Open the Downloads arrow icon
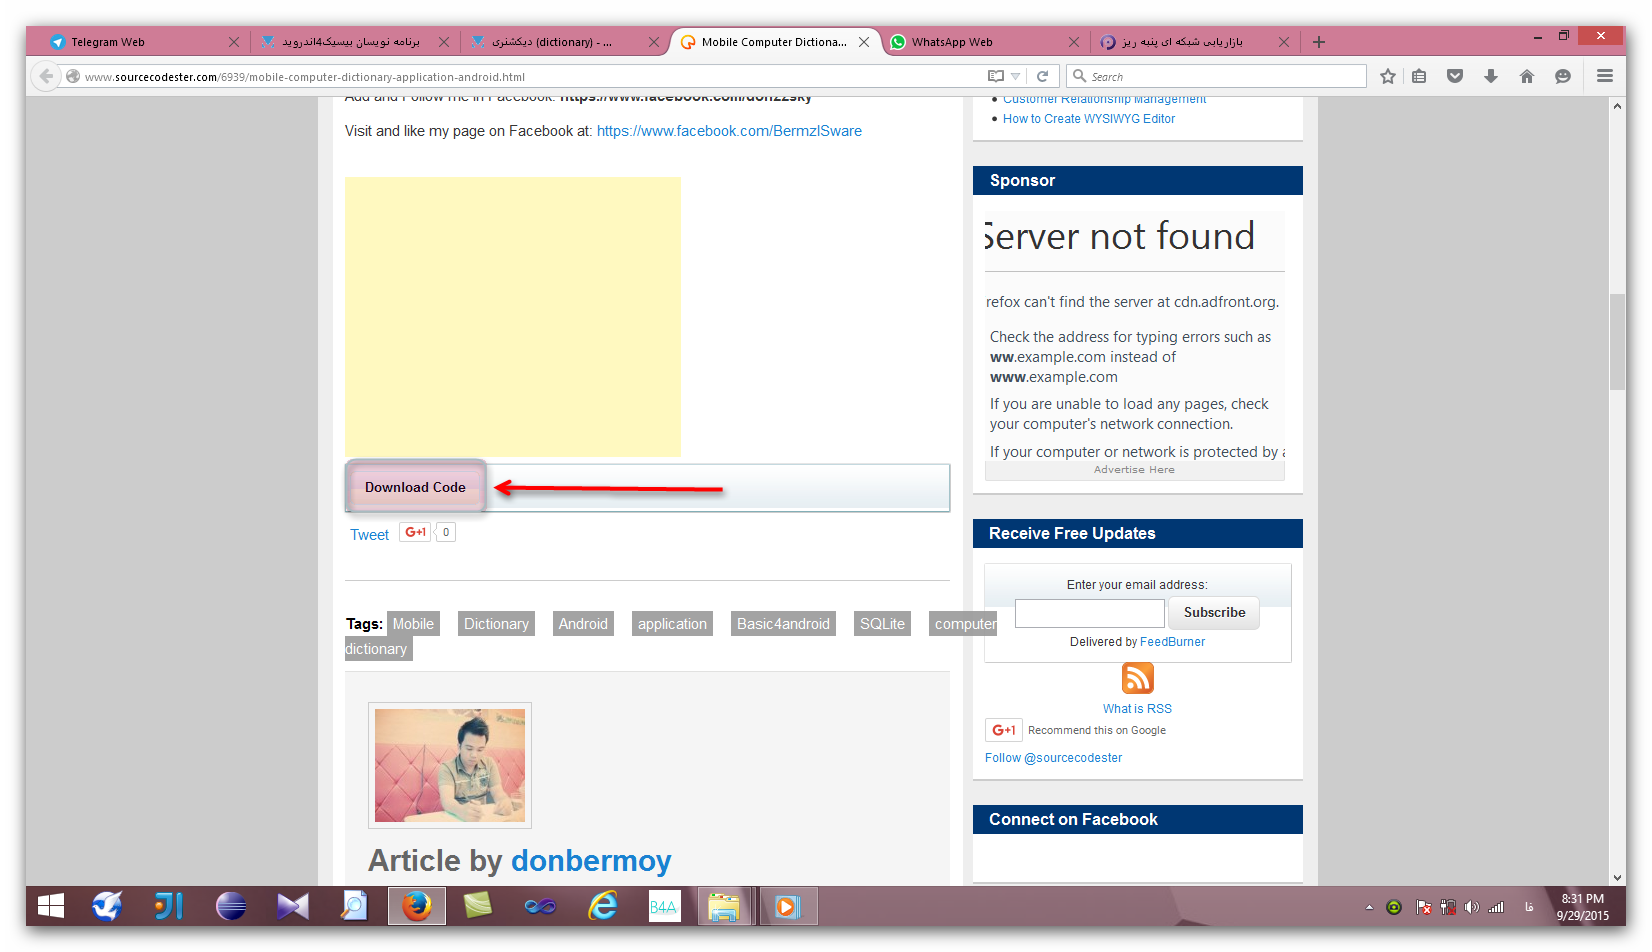This screenshot has height=952, width=1652. [x=1491, y=77]
